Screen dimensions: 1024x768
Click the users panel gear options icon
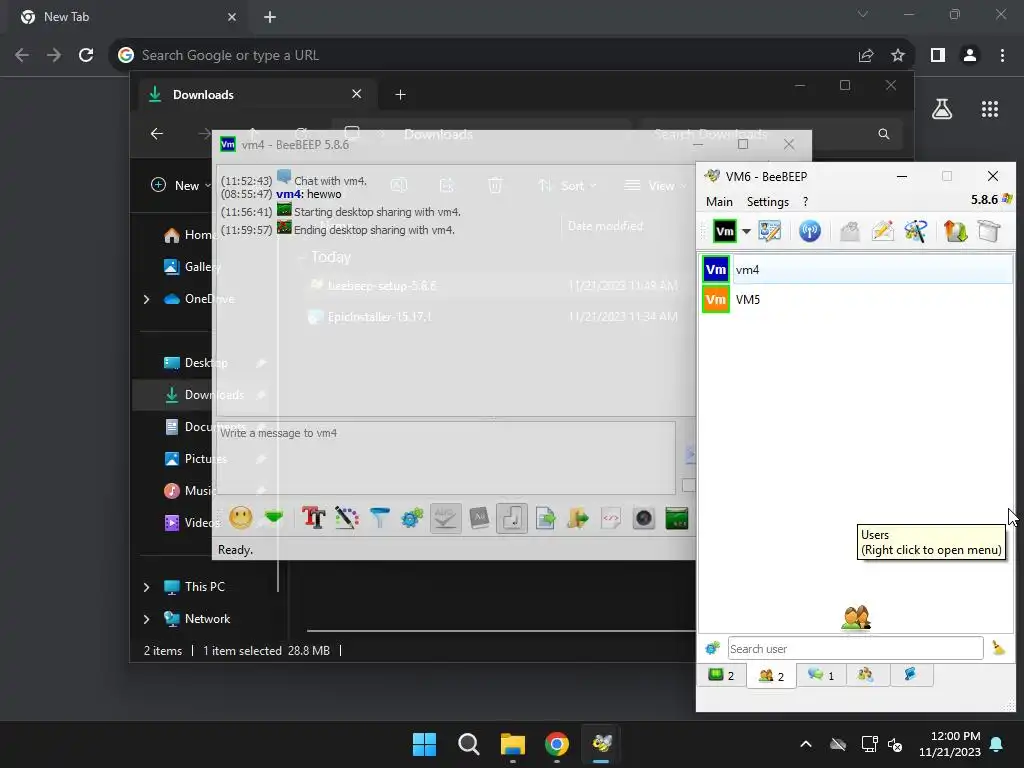[712, 648]
